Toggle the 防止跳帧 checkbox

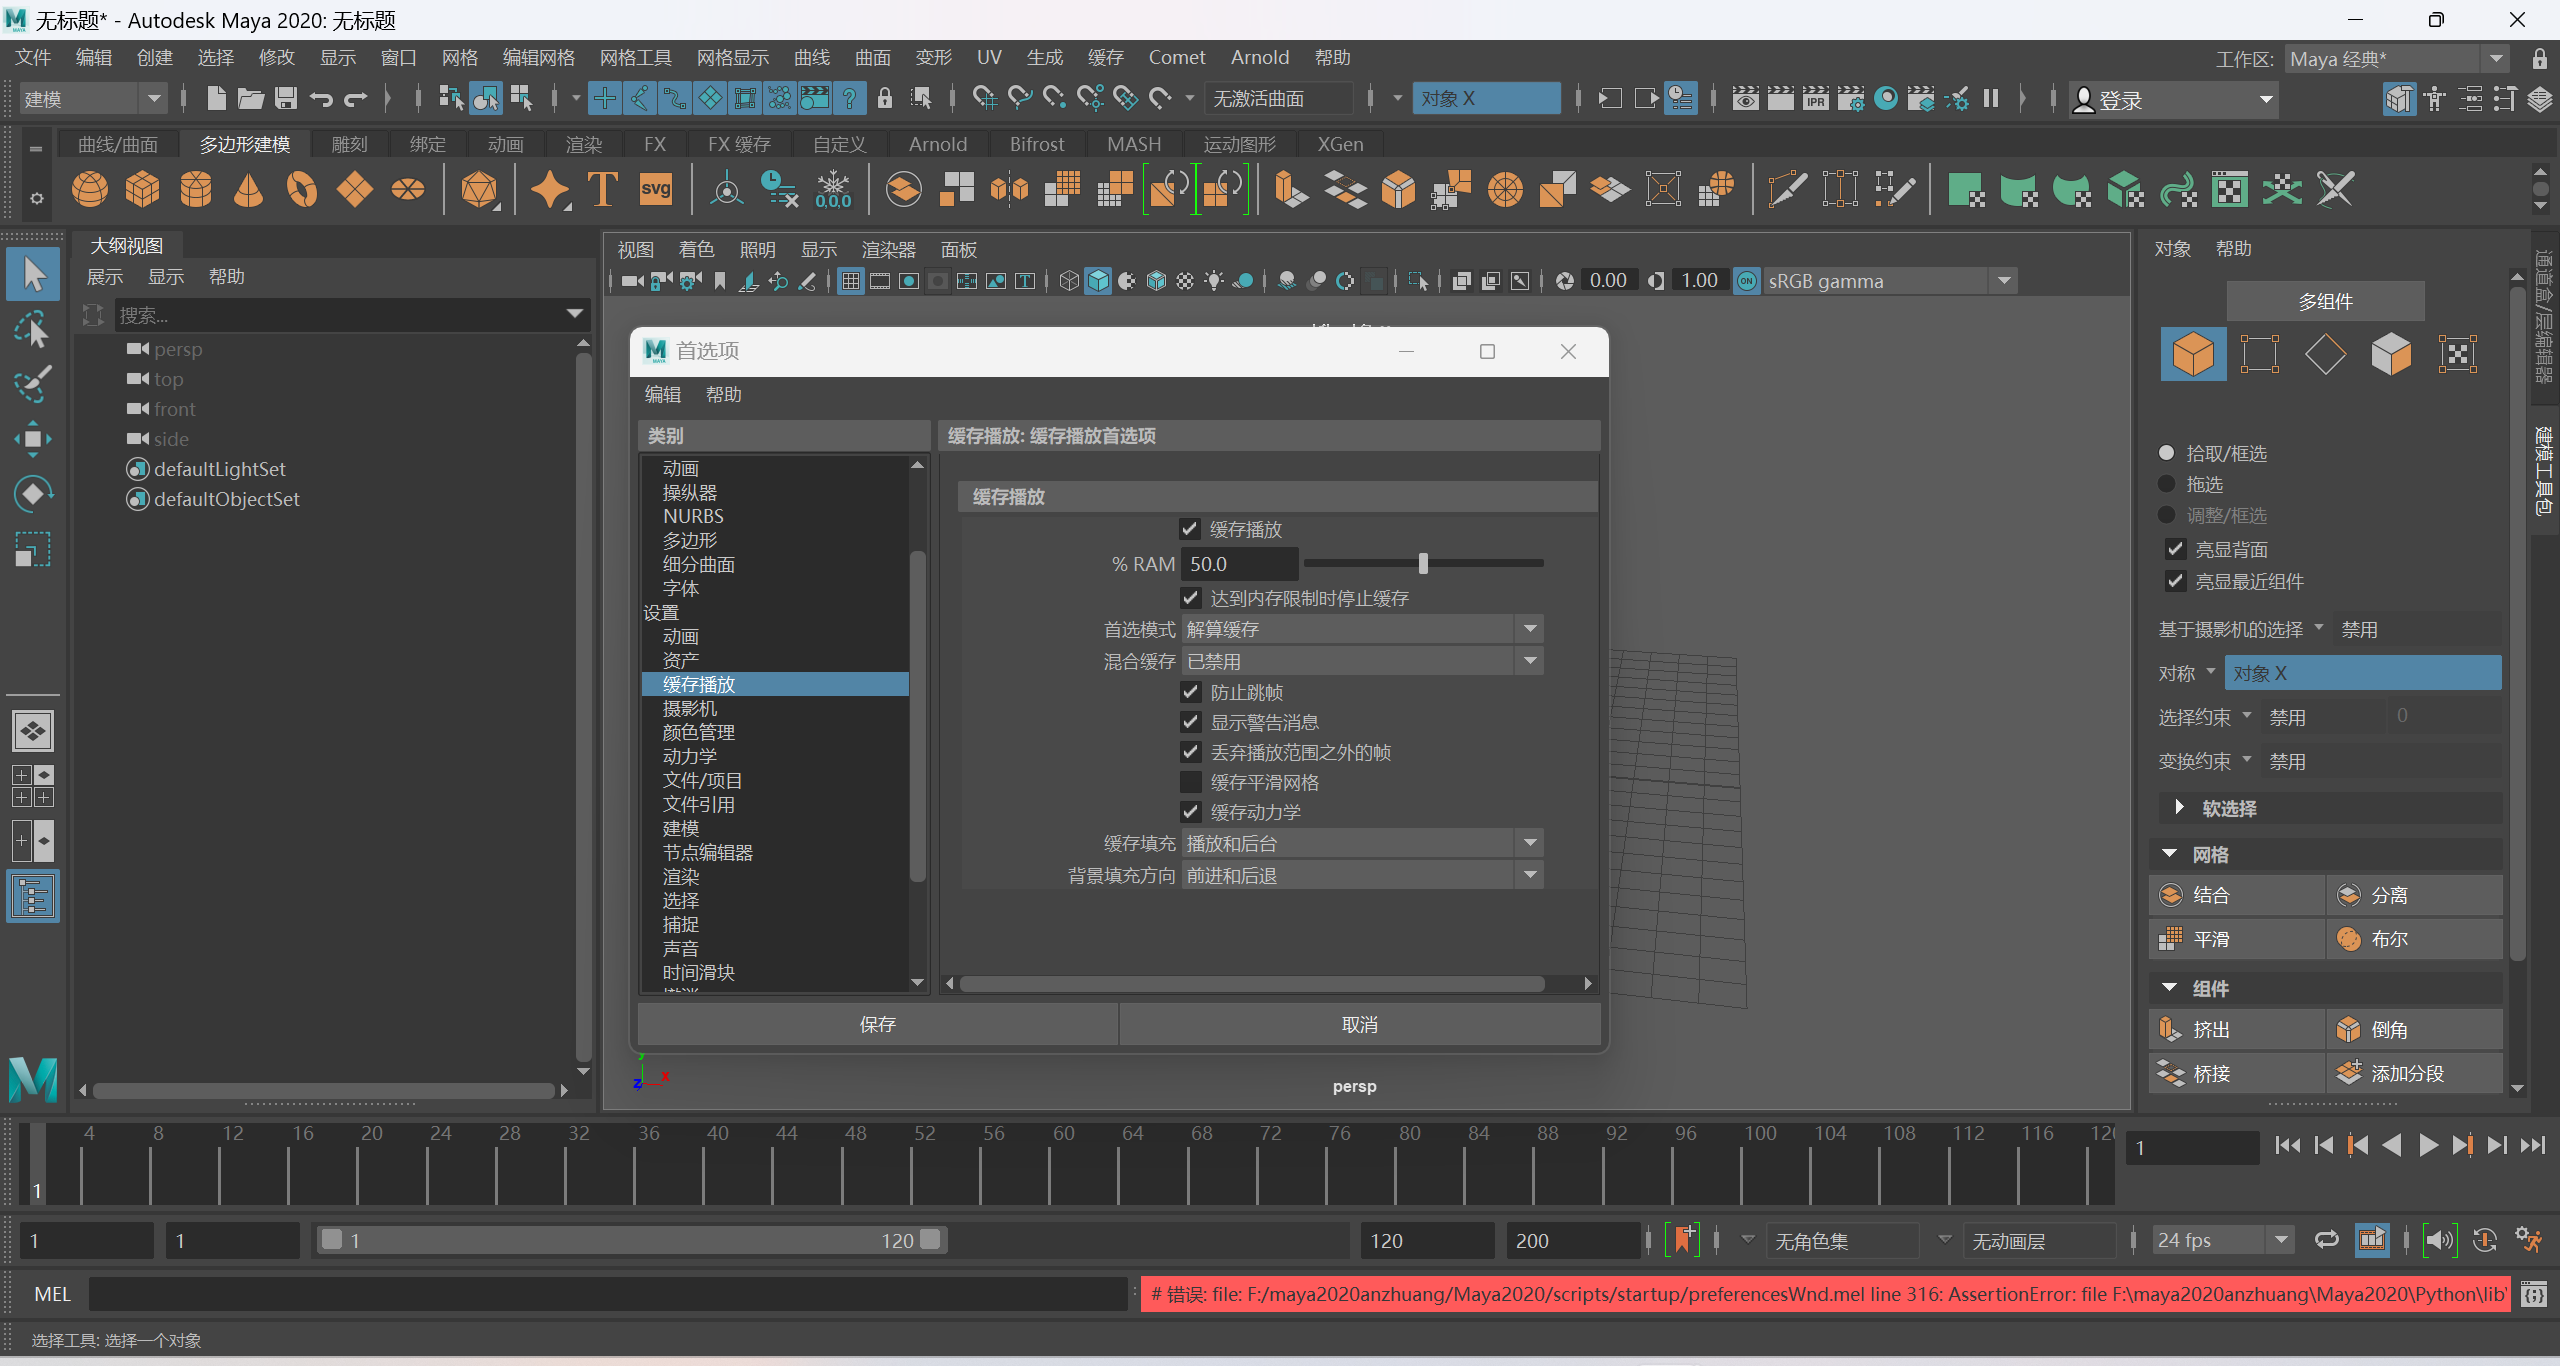click(1190, 692)
